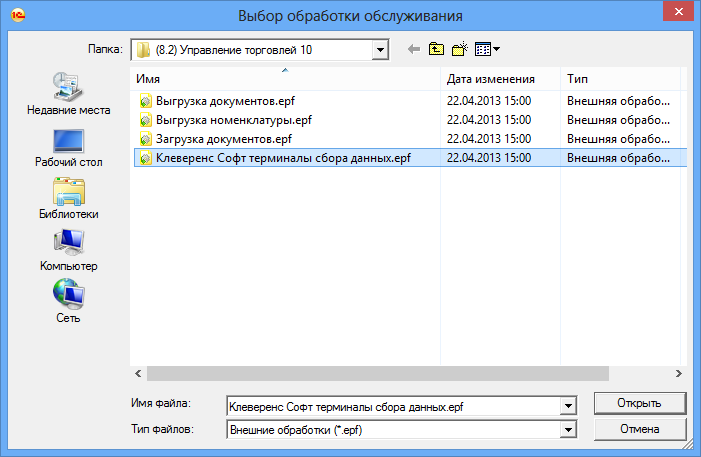The width and height of the screenshot is (701, 457).
Task: Sort by the Имя column header
Action: [285, 79]
